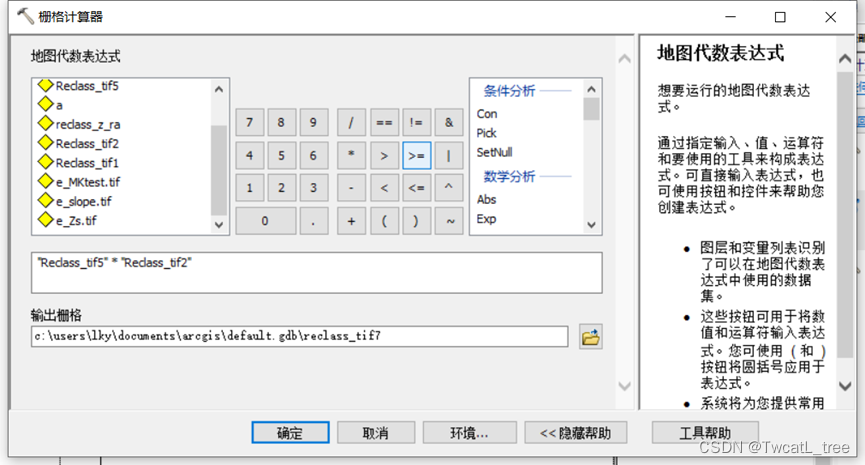Open 环境... environment settings
The height and width of the screenshot is (465, 865).
pos(469,432)
